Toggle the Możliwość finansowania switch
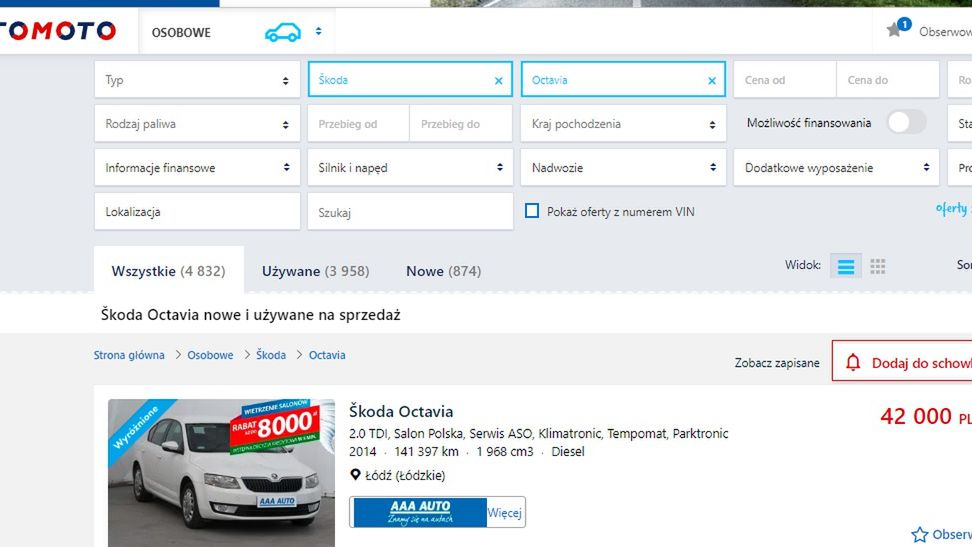This screenshot has height=547, width=972. 906,122
